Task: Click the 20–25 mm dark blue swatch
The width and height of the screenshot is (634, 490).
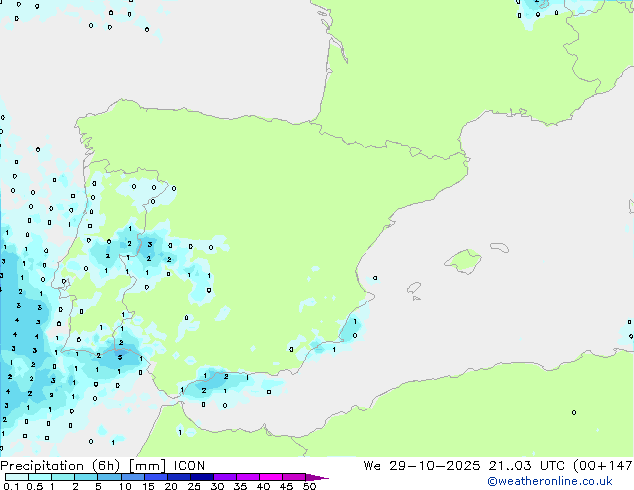Action: pos(178,477)
